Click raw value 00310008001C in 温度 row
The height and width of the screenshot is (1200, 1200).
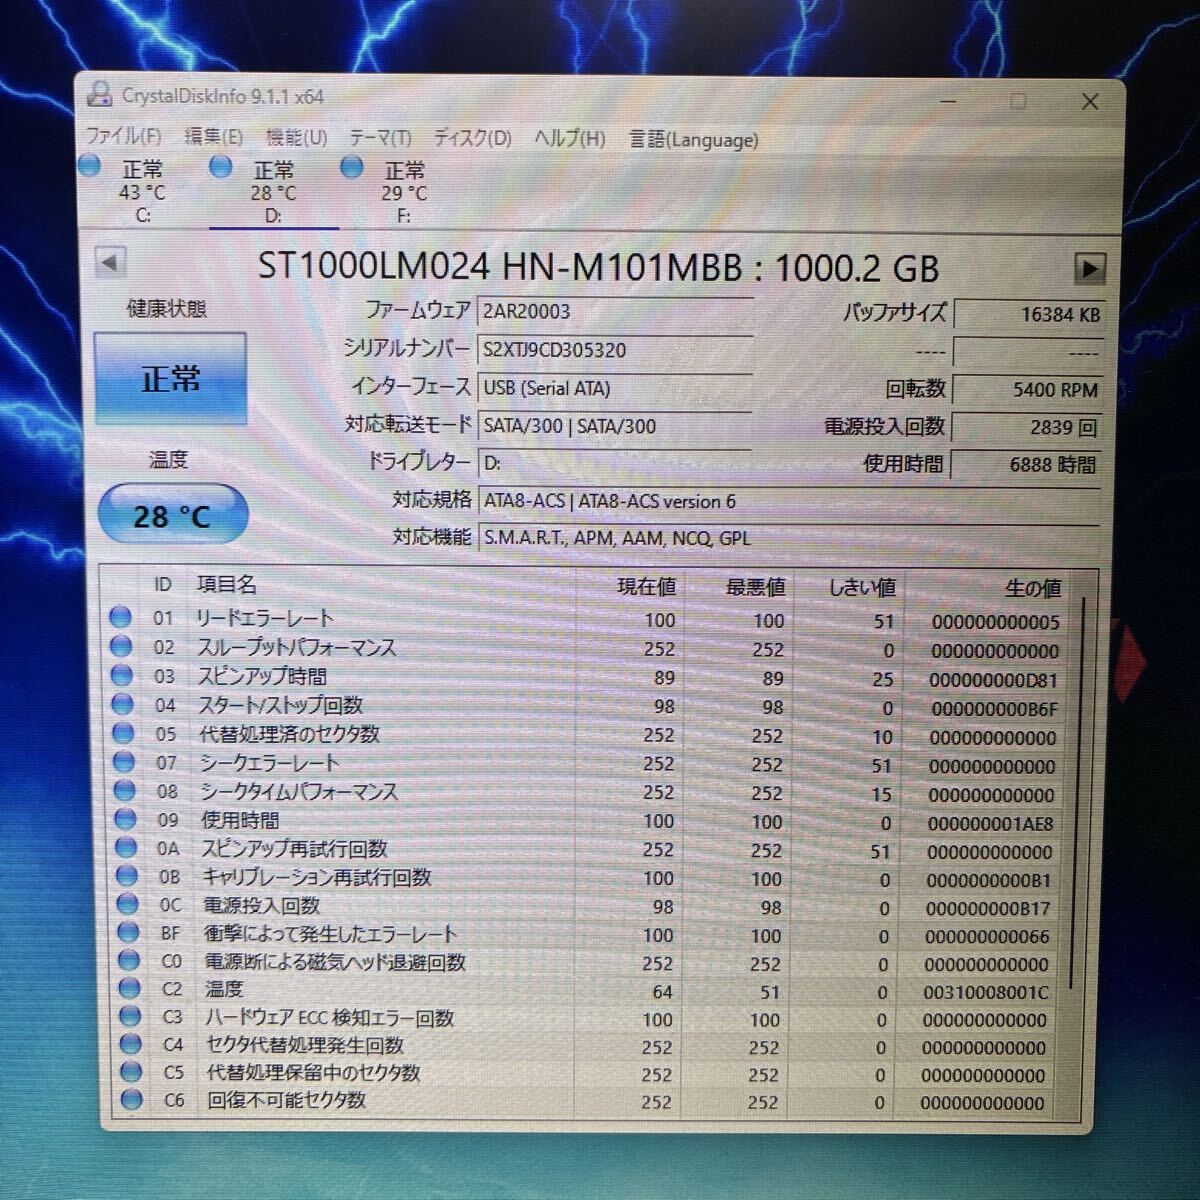(986, 993)
